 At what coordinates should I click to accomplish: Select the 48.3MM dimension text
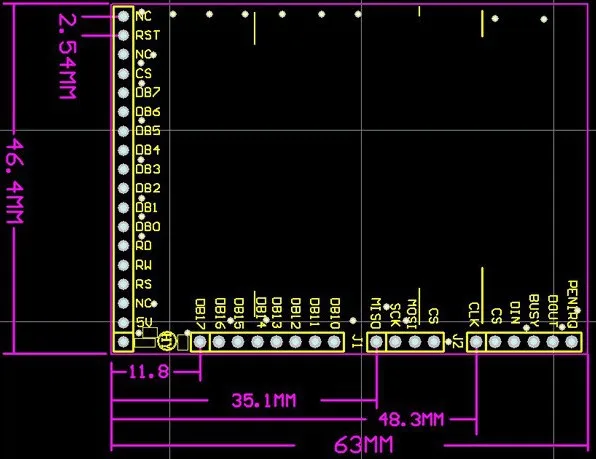click(411, 420)
